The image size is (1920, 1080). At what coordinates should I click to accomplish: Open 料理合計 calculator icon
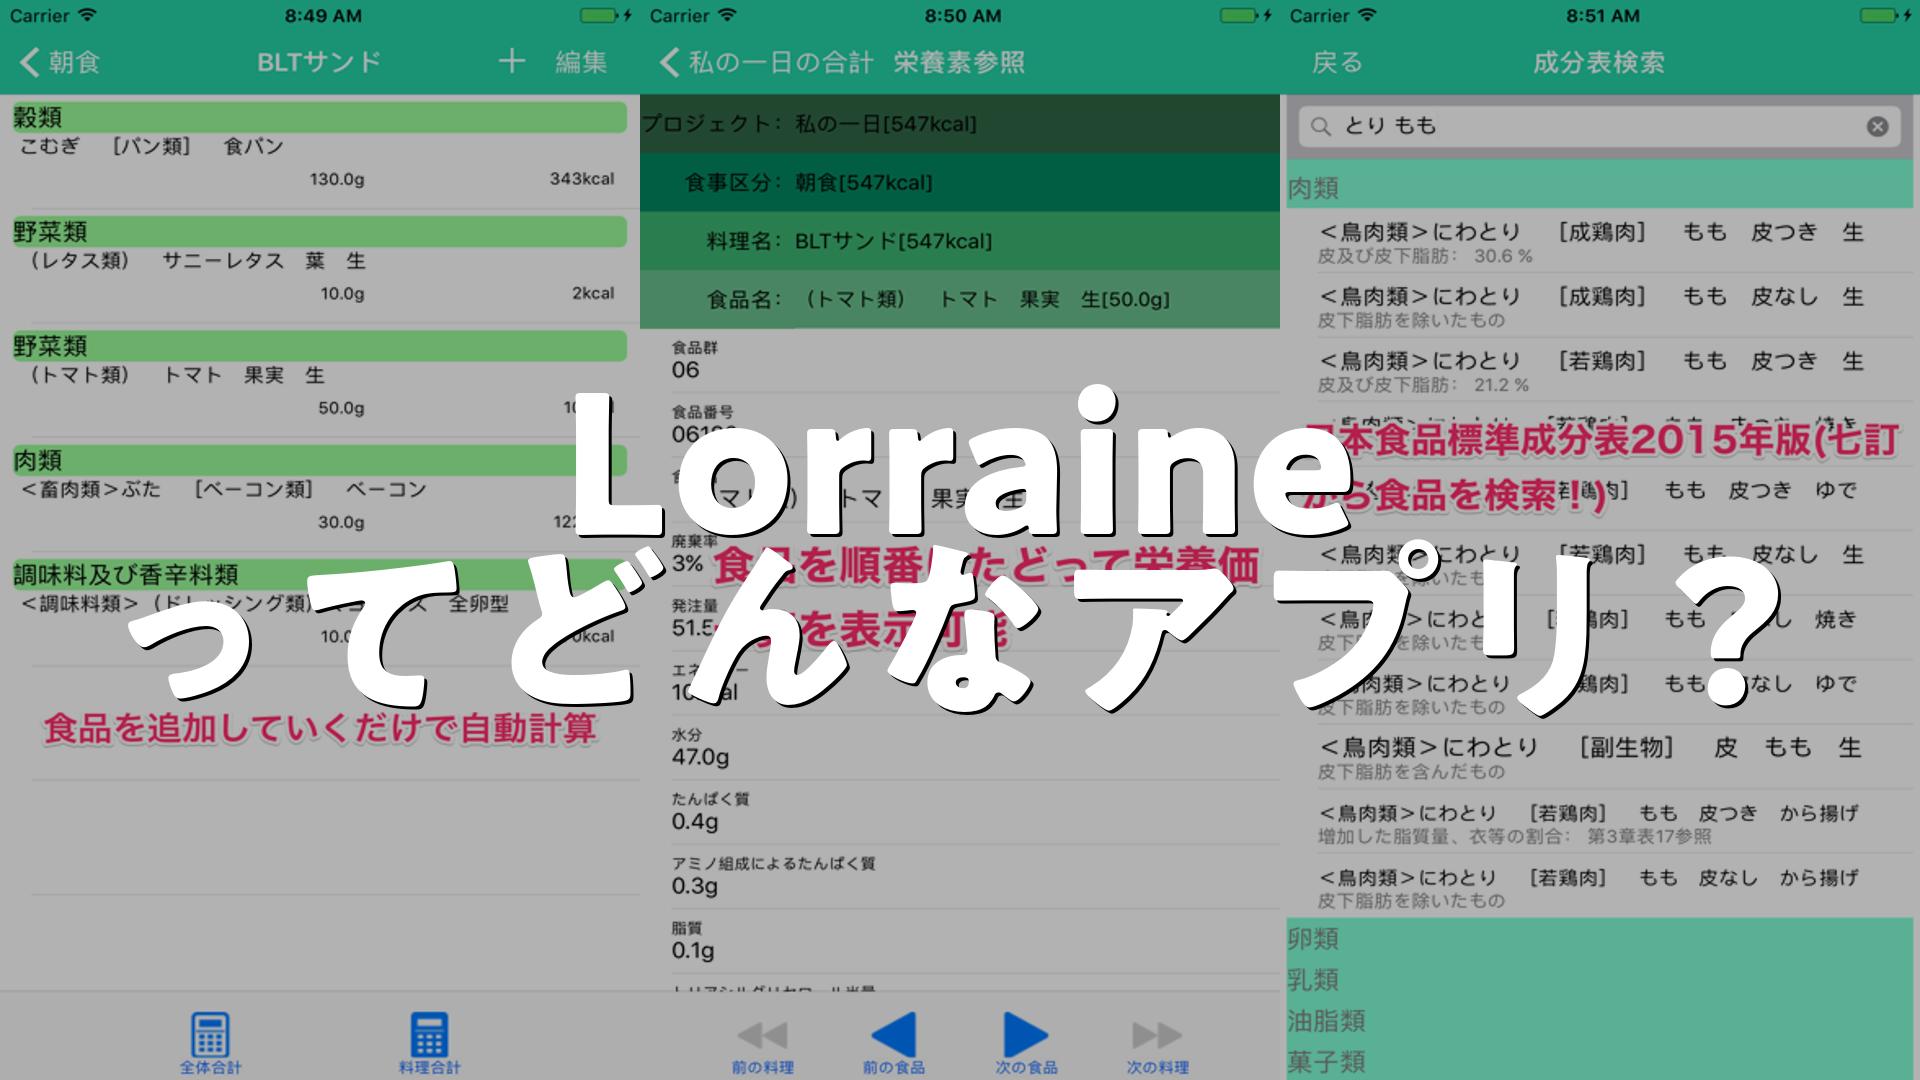click(429, 1044)
